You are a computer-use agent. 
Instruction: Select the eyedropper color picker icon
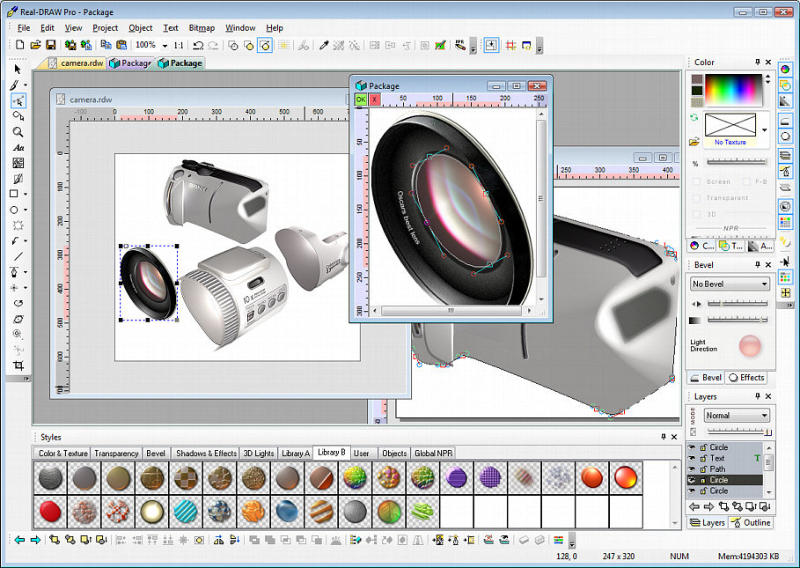click(323, 45)
